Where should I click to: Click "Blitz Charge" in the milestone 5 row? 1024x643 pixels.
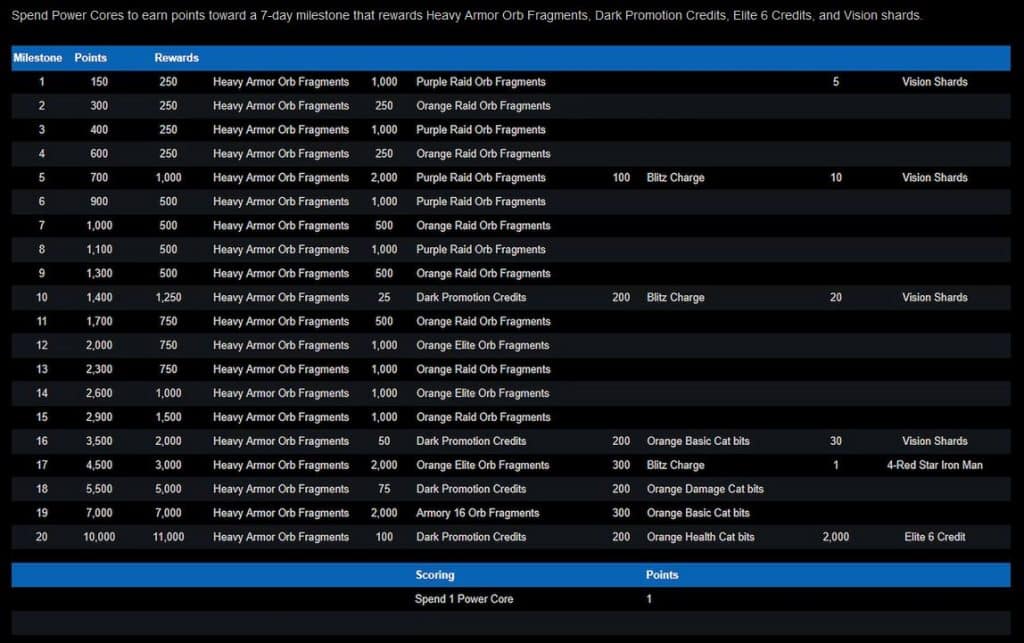point(675,178)
